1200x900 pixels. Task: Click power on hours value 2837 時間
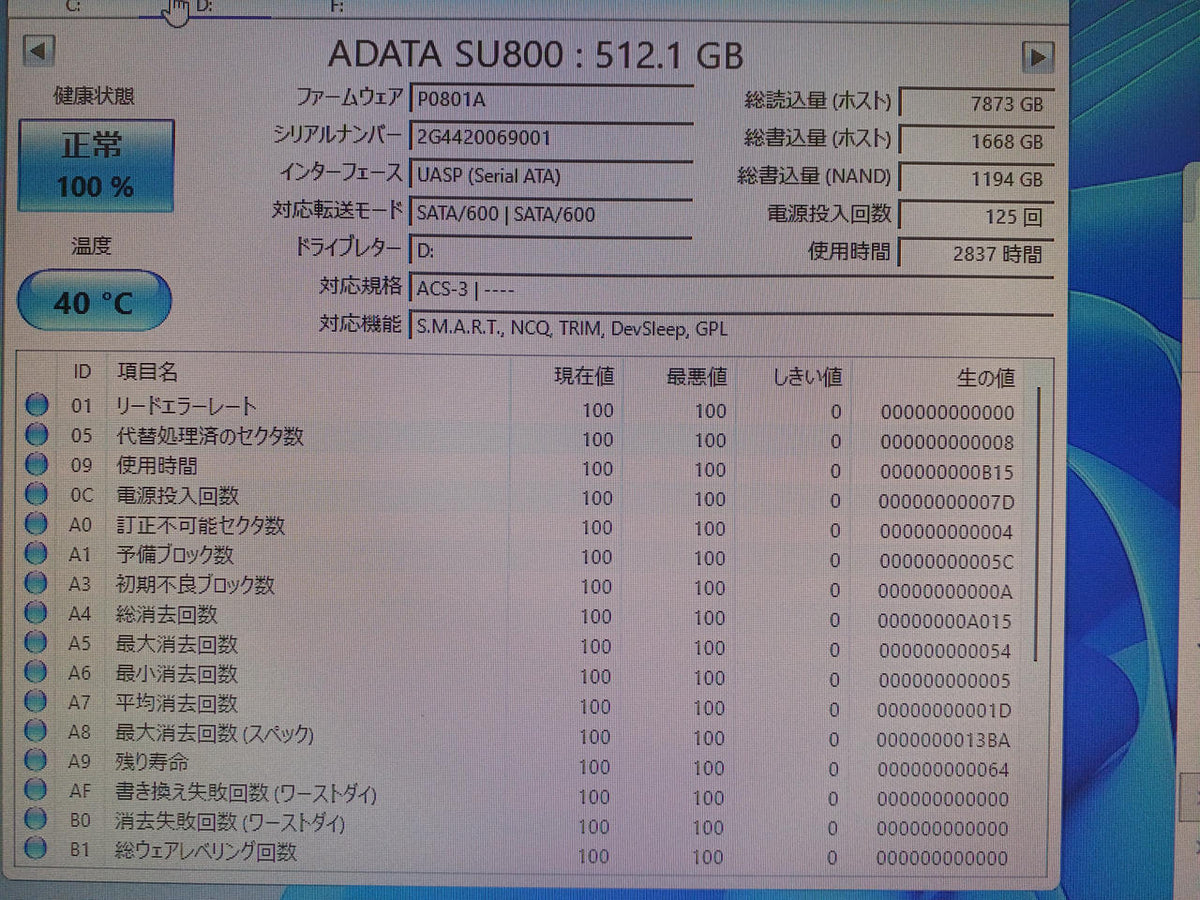(x=976, y=253)
